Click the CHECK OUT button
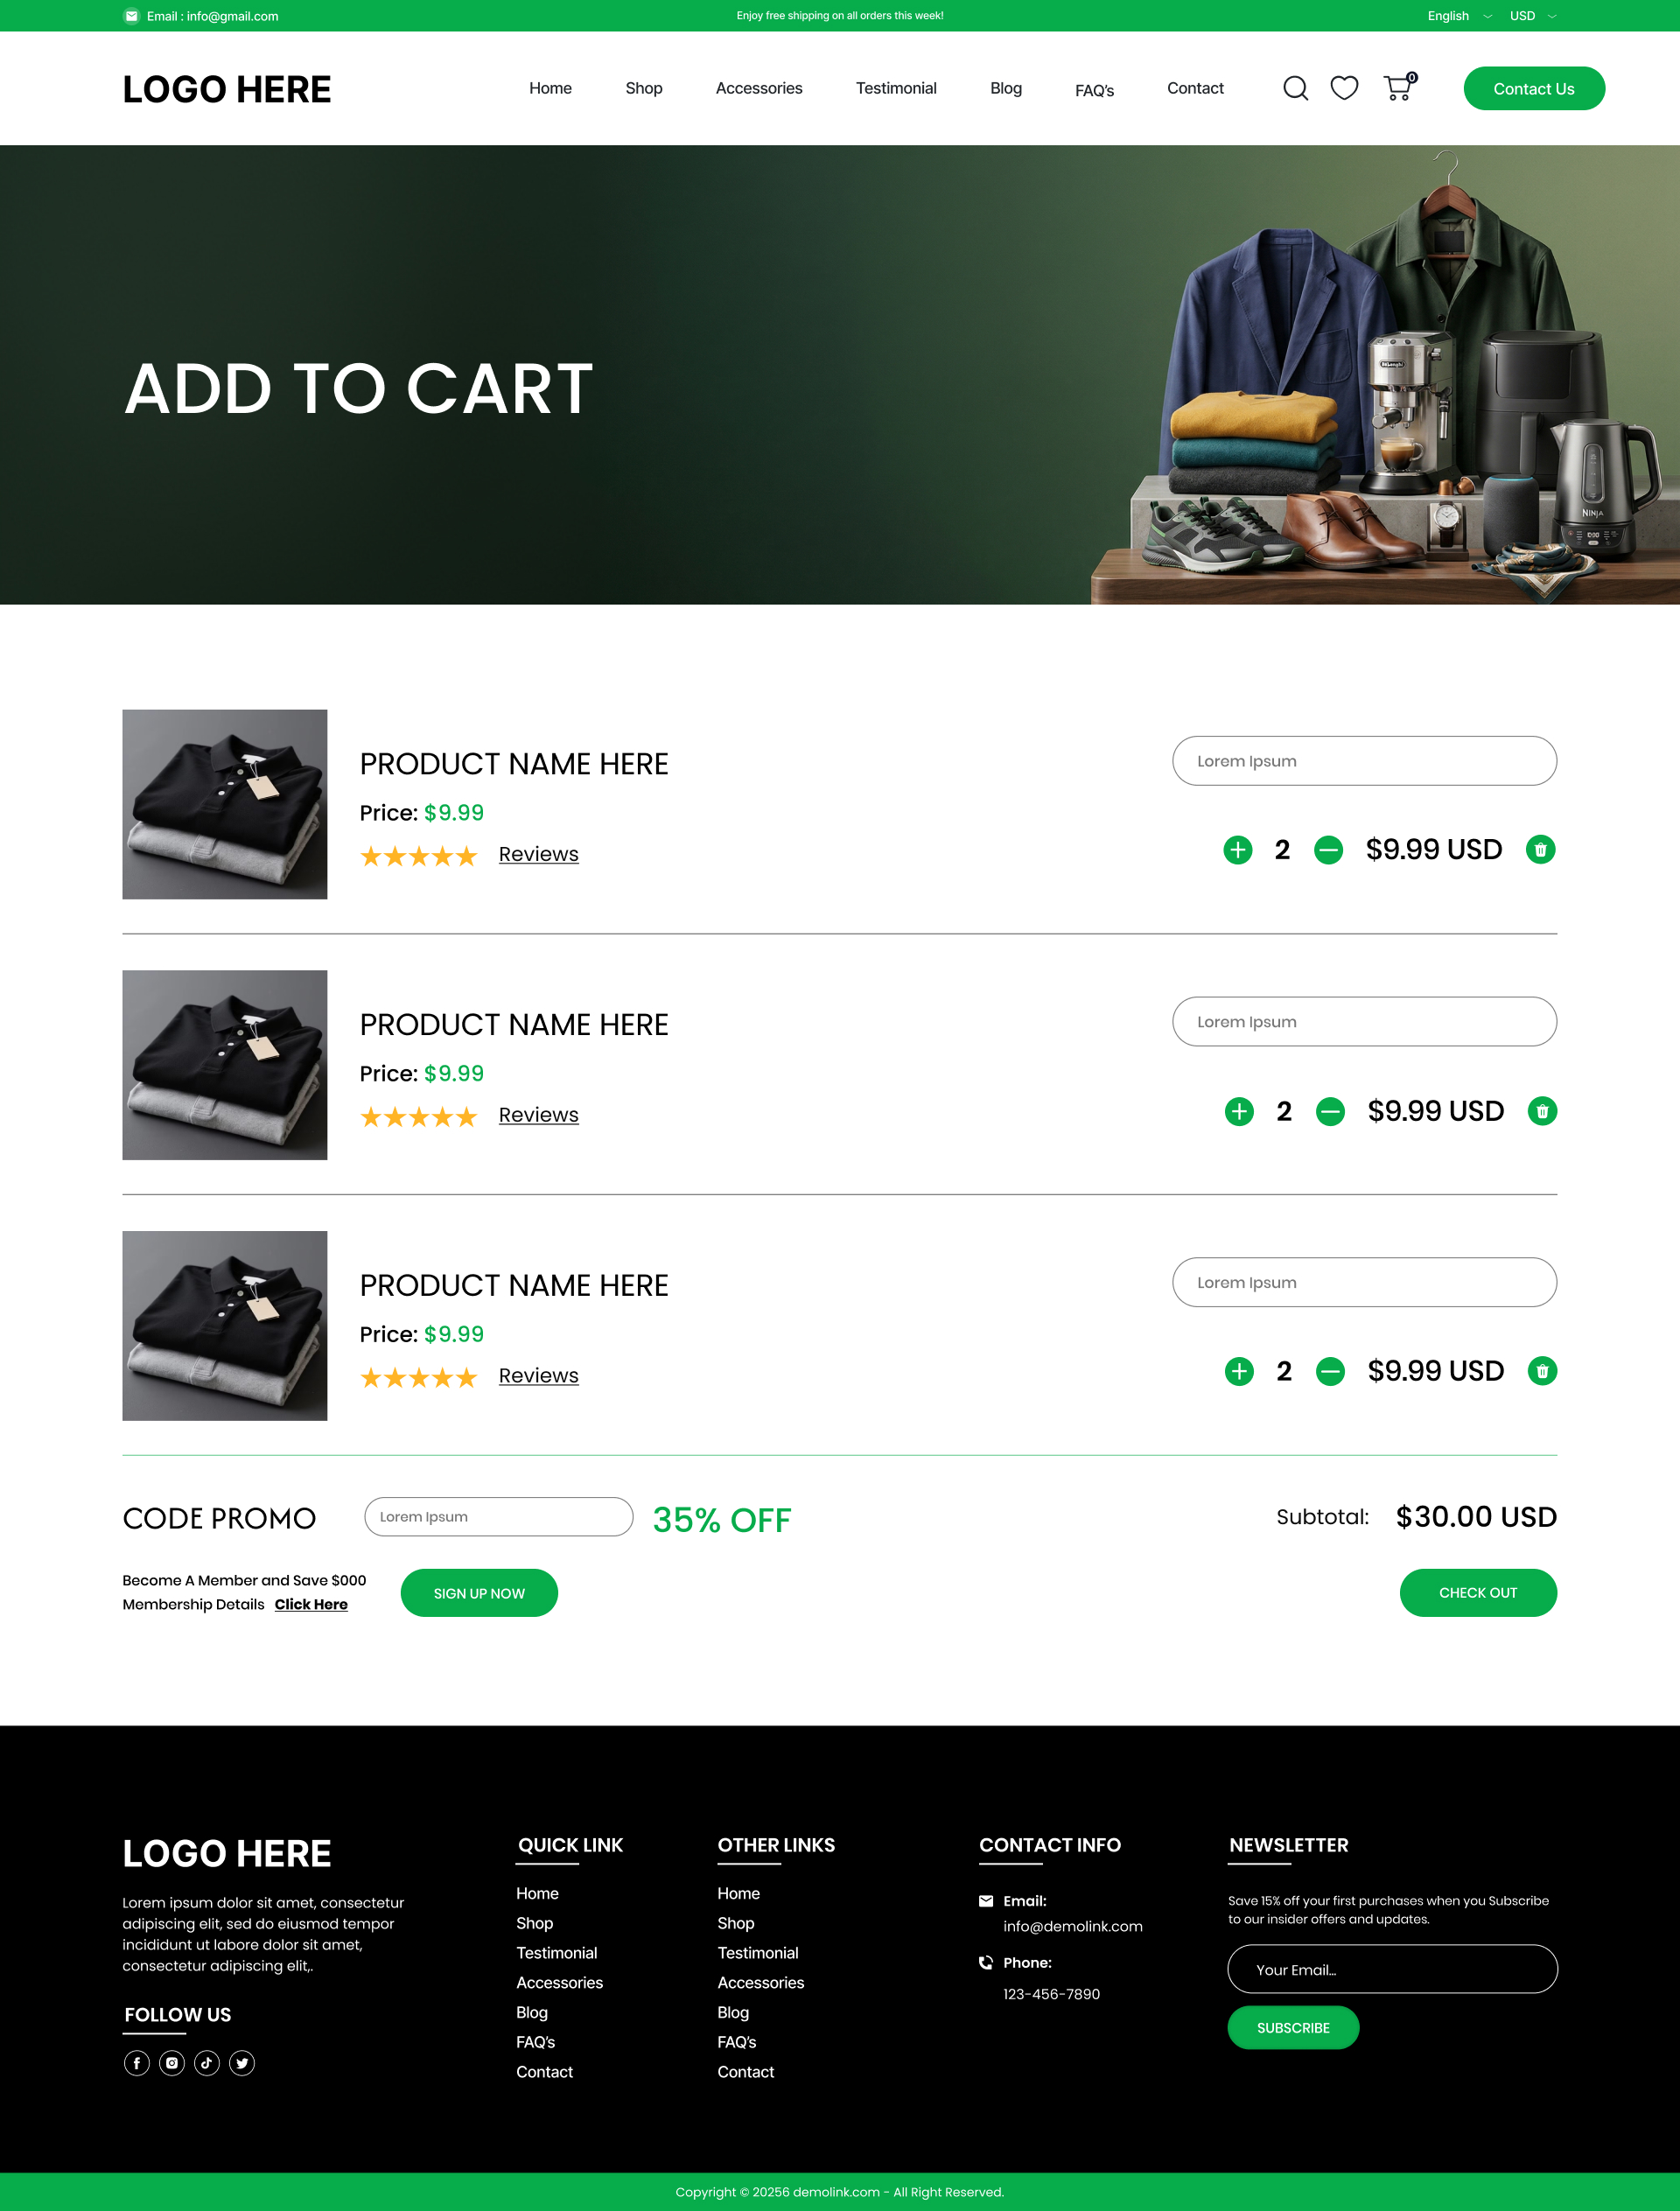The width and height of the screenshot is (1680, 2211). pyautogui.click(x=1478, y=1593)
